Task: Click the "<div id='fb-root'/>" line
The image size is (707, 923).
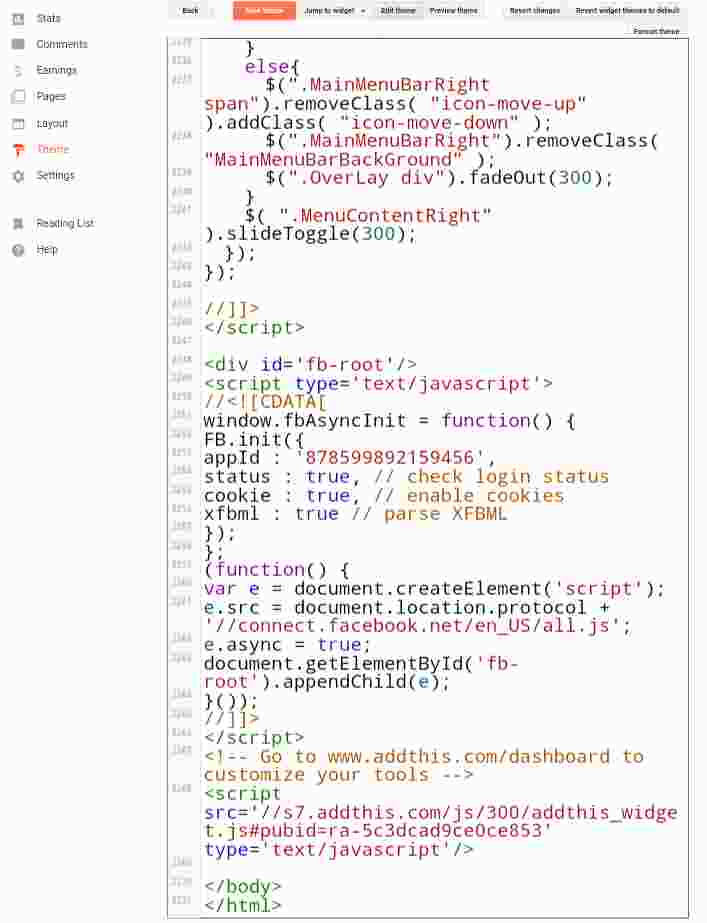Action: pos(310,364)
